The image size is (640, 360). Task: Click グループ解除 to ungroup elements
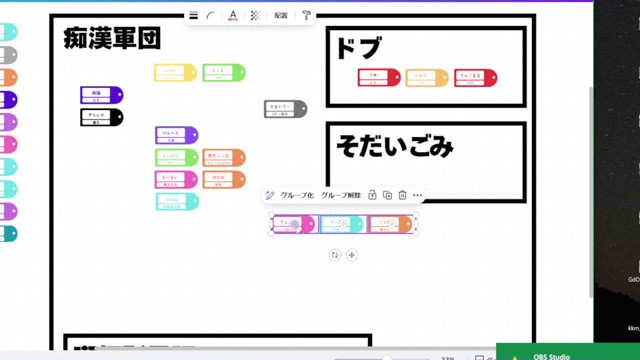tap(341, 196)
